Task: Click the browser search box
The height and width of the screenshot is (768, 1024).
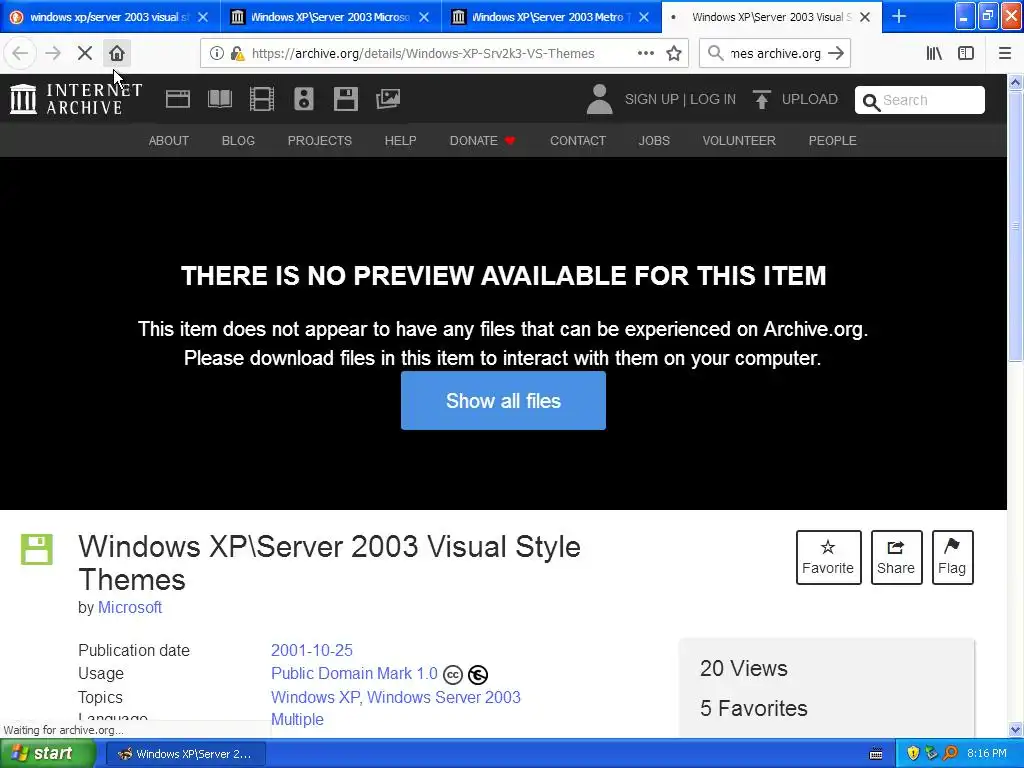Action: (775, 54)
